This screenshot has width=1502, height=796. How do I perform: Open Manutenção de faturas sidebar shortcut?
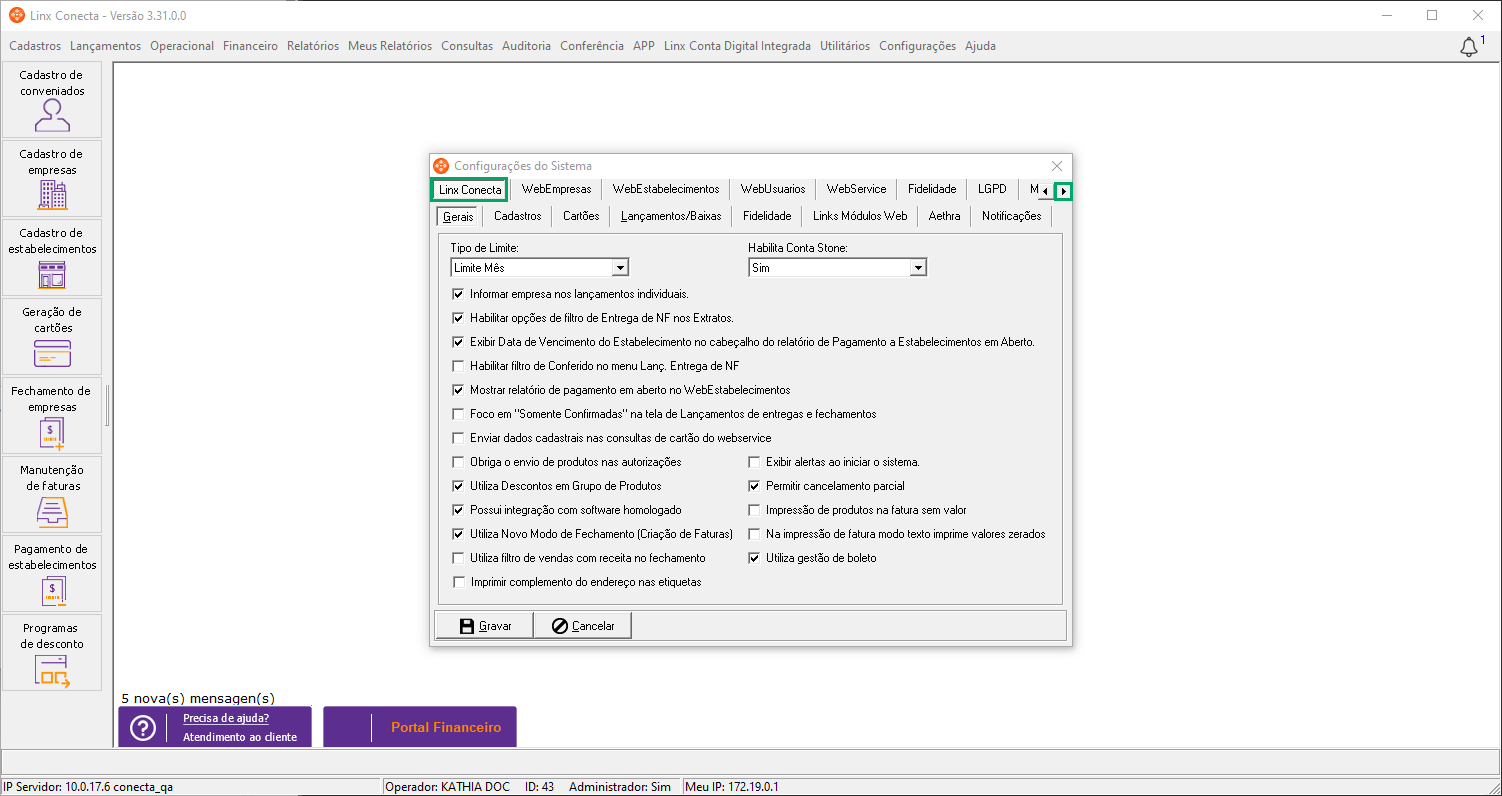[52, 495]
